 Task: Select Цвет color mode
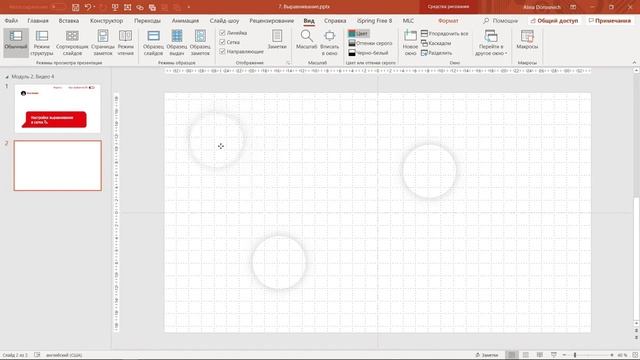358,33
